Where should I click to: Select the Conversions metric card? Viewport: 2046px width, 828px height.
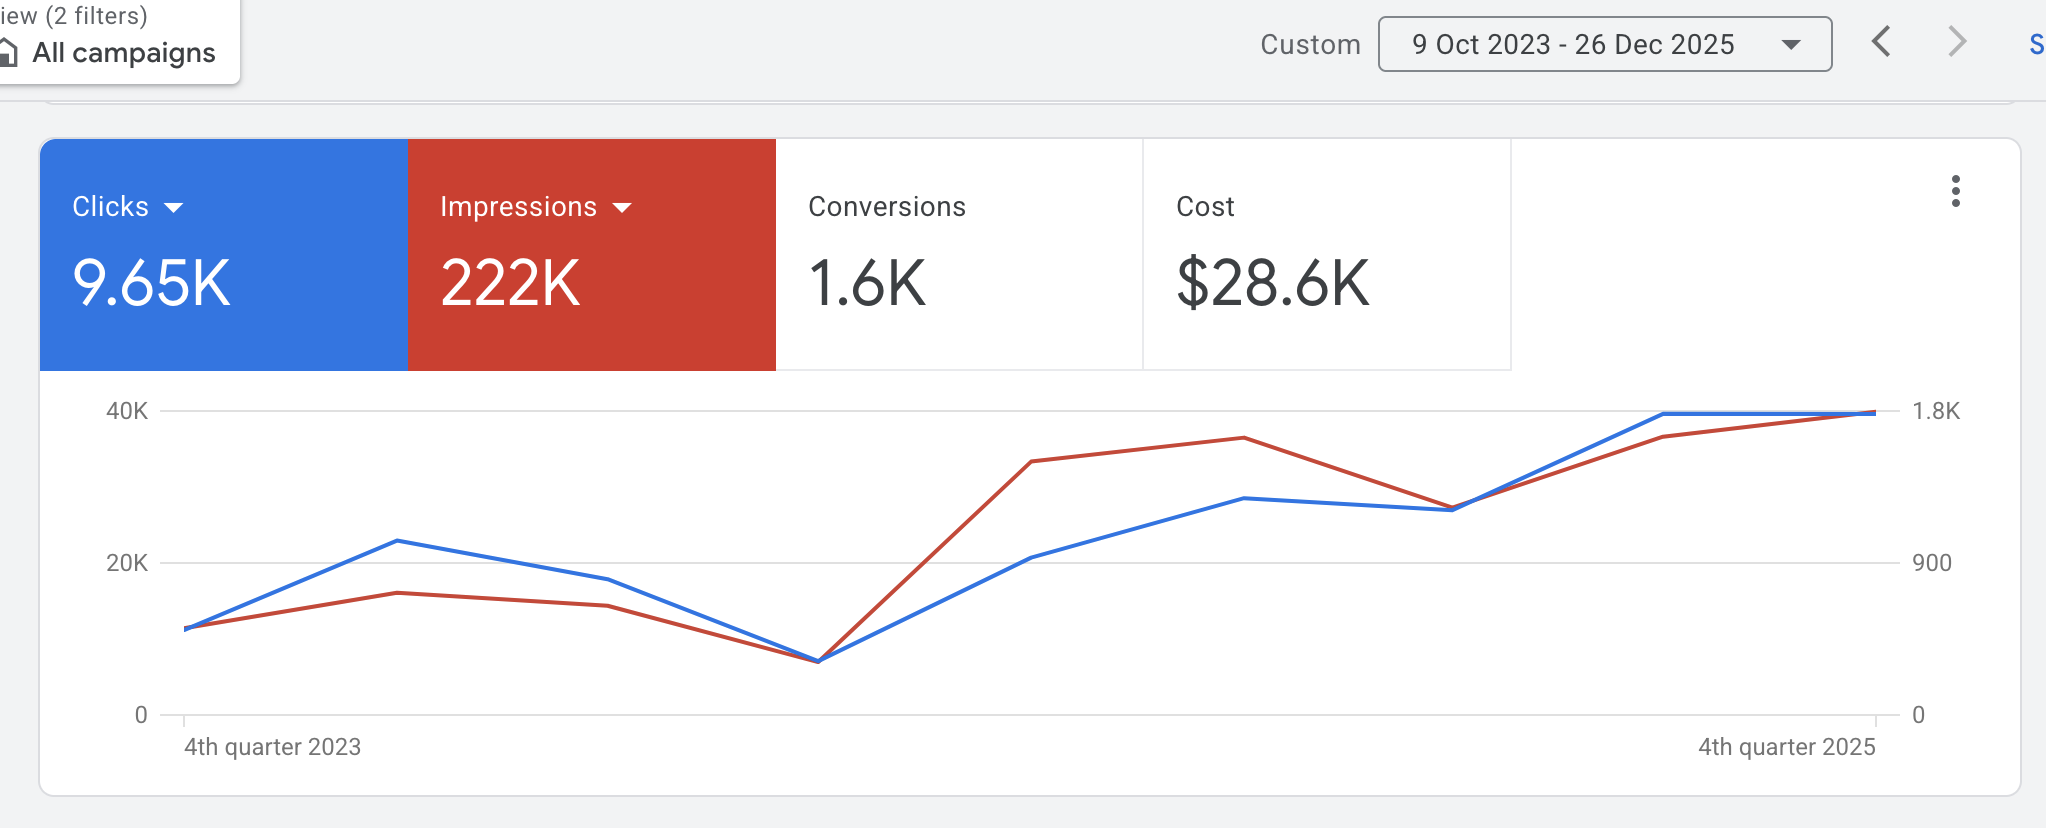(x=958, y=254)
